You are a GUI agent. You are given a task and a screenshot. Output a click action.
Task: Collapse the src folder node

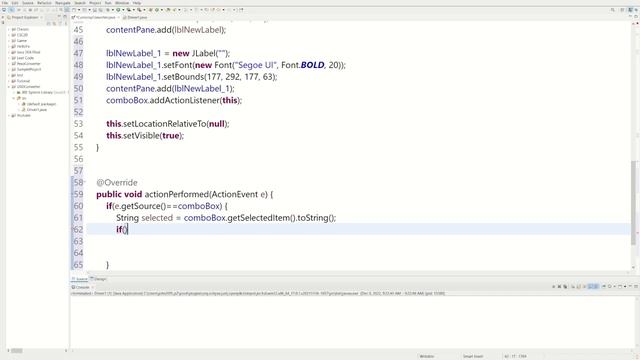click(14, 98)
